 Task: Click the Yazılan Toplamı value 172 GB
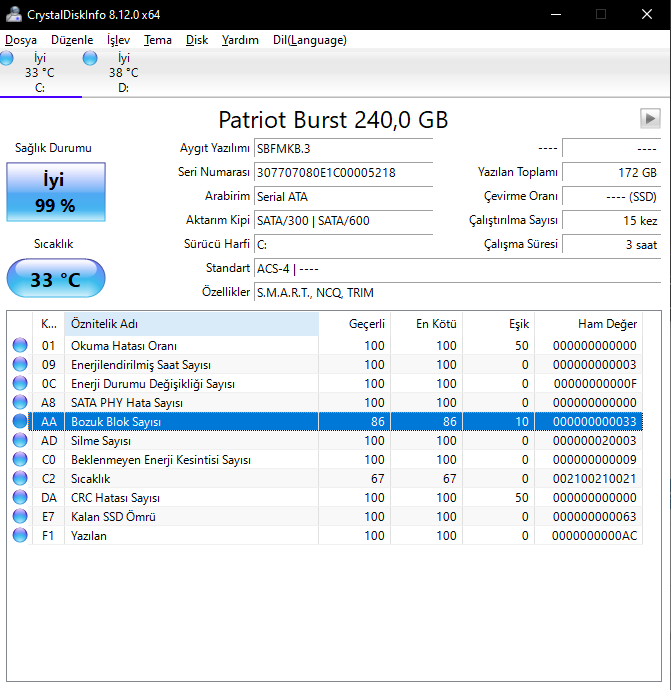(612, 172)
